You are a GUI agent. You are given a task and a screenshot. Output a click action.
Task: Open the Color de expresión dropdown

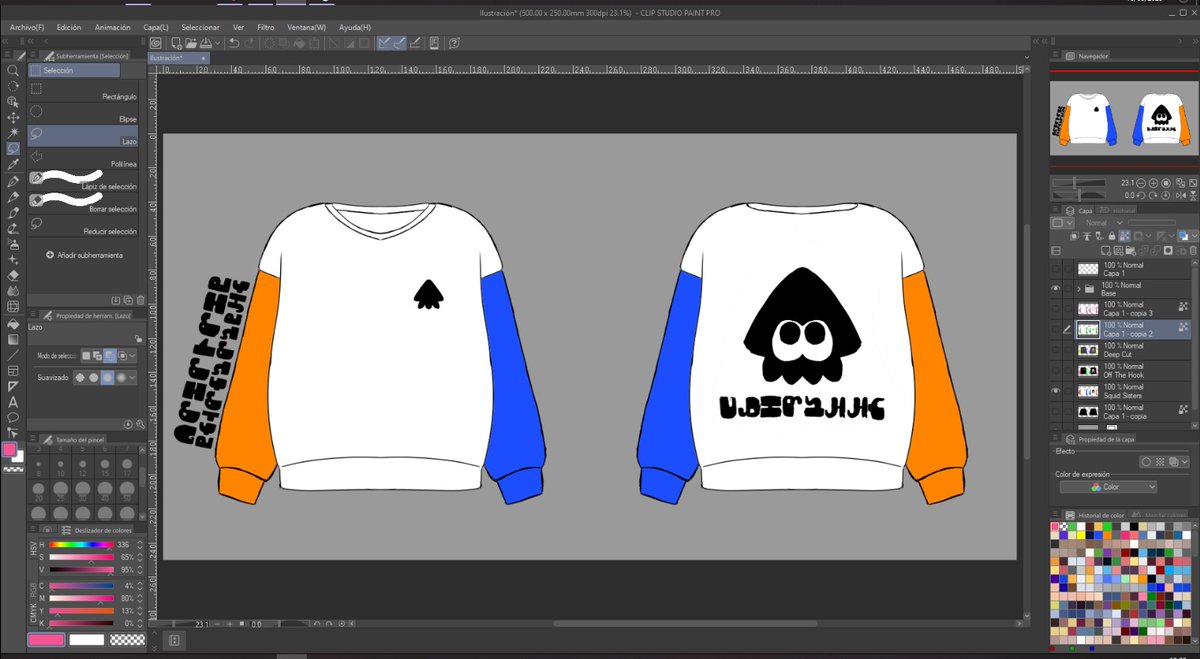1108,487
